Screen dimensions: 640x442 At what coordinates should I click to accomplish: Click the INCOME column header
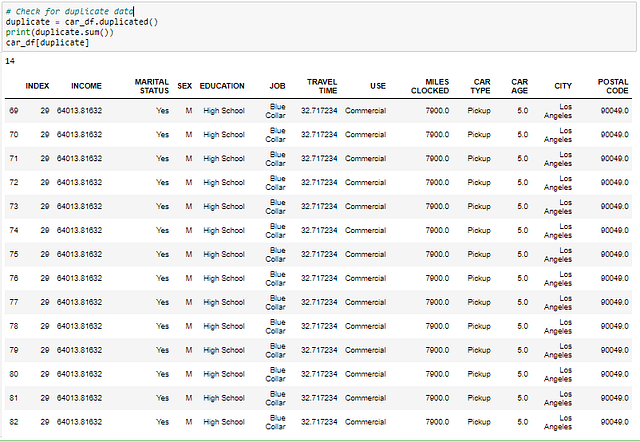pyautogui.click(x=86, y=86)
